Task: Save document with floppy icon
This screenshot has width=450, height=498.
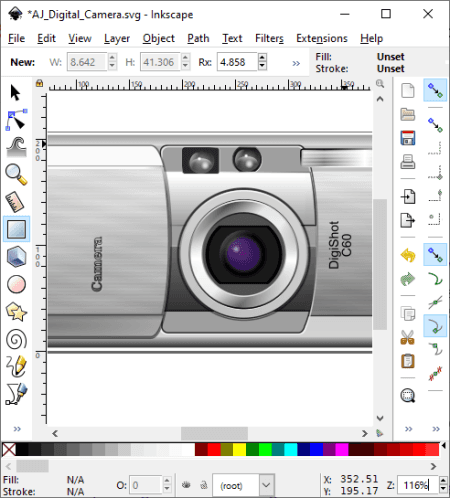Action: click(408, 138)
